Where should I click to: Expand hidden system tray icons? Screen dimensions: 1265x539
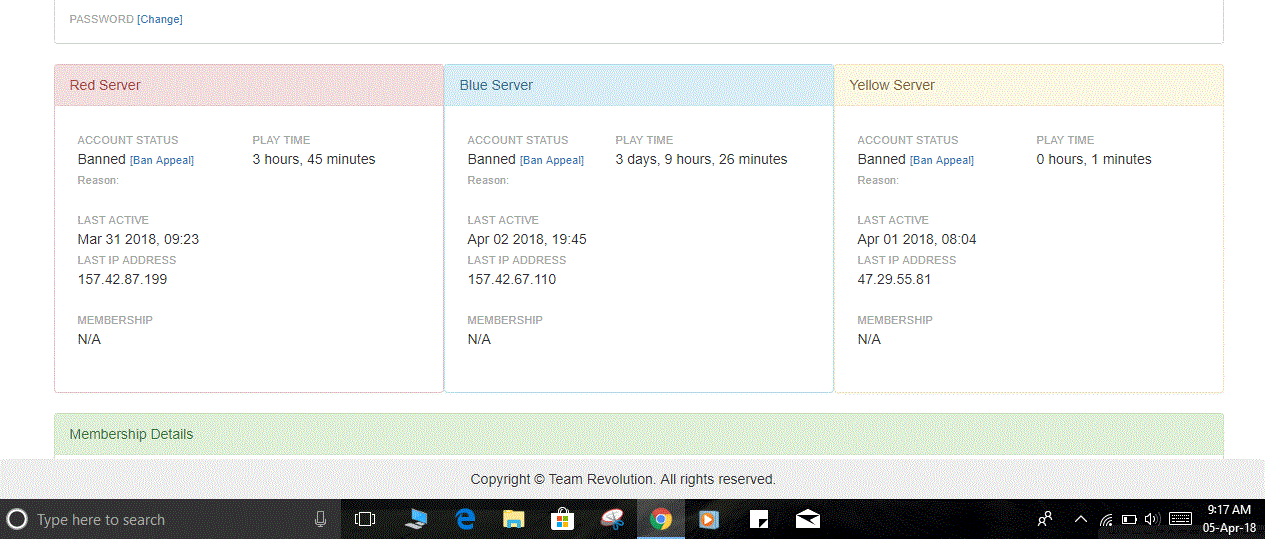tap(1080, 519)
